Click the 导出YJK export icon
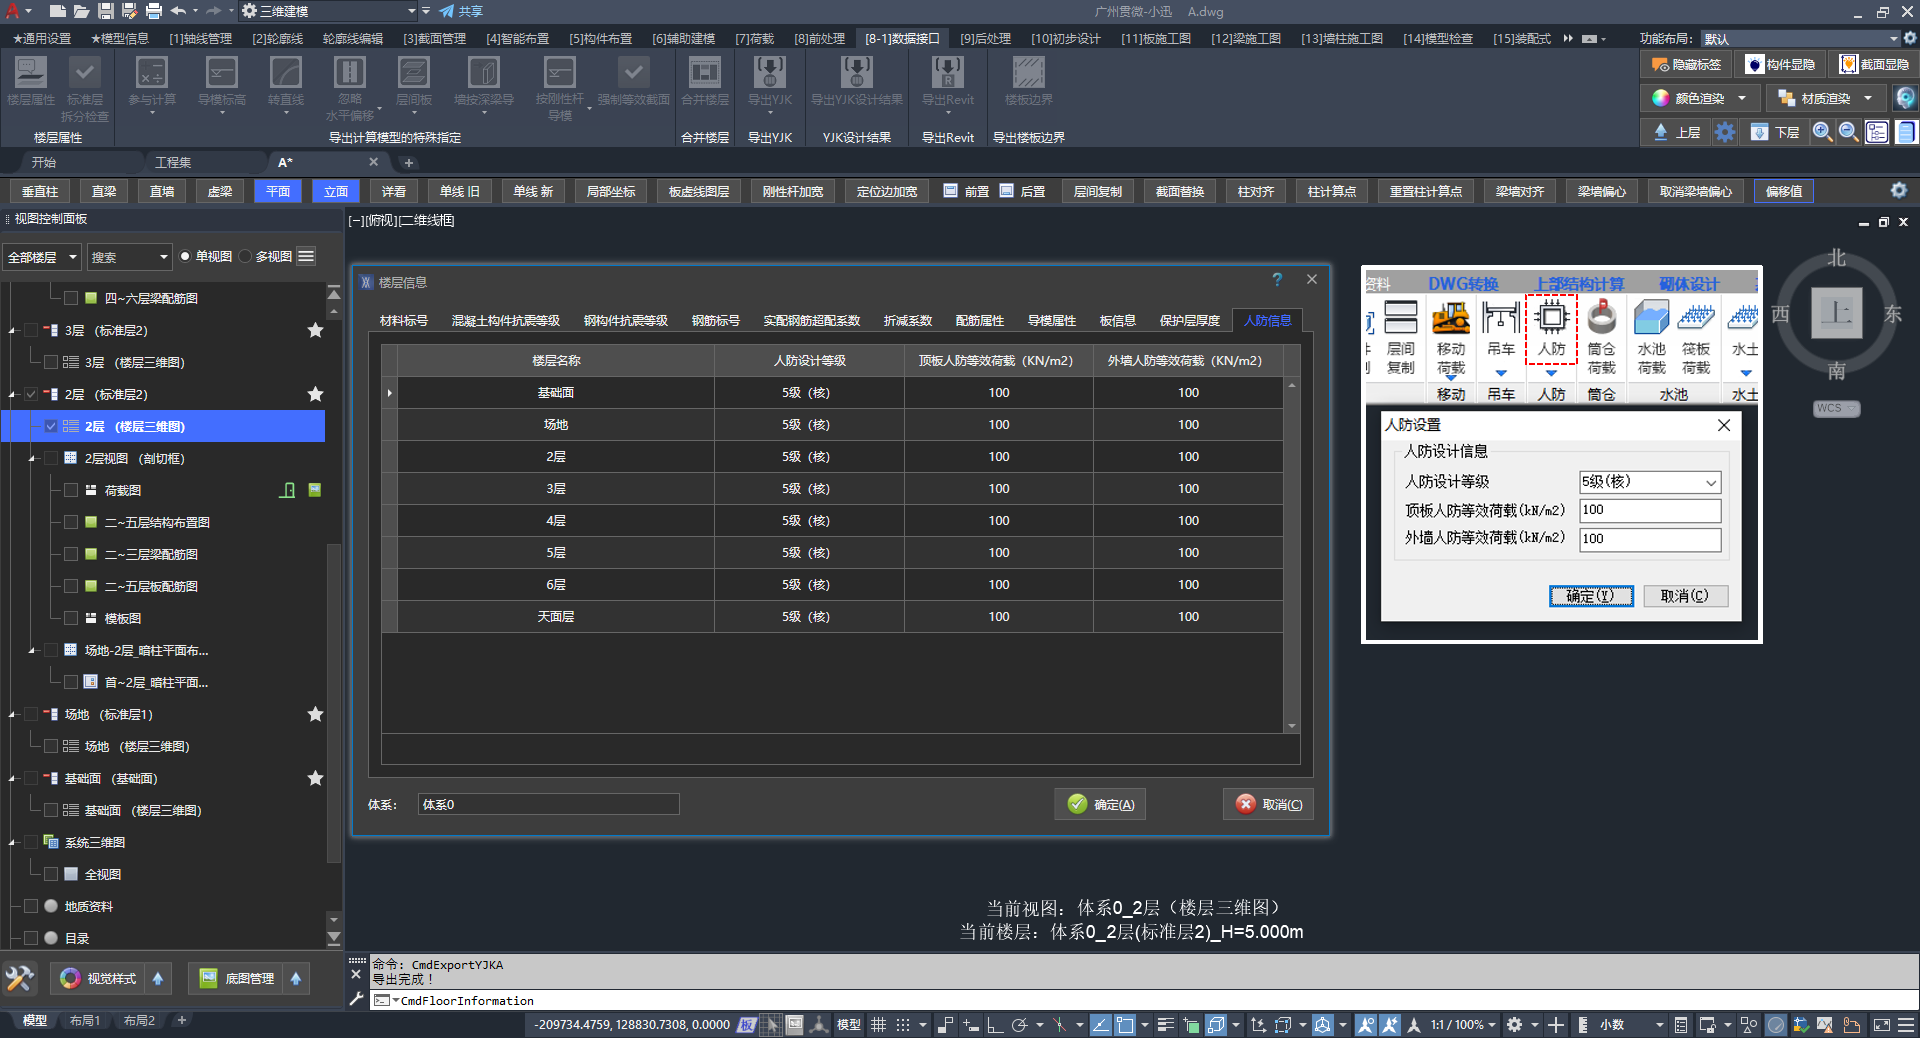The width and height of the screenshot is (1920, 1038). 769,74
